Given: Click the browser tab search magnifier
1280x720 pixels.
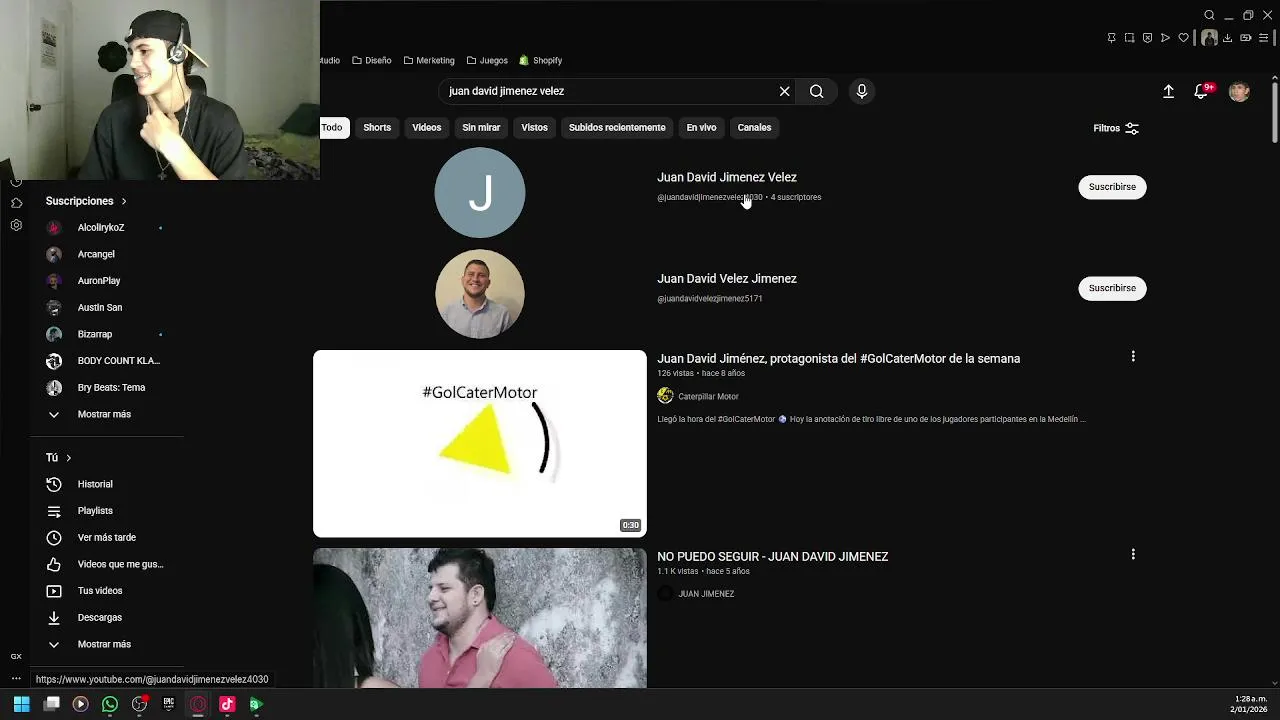Looking at the screenshot, I should tap(1209, 15).
